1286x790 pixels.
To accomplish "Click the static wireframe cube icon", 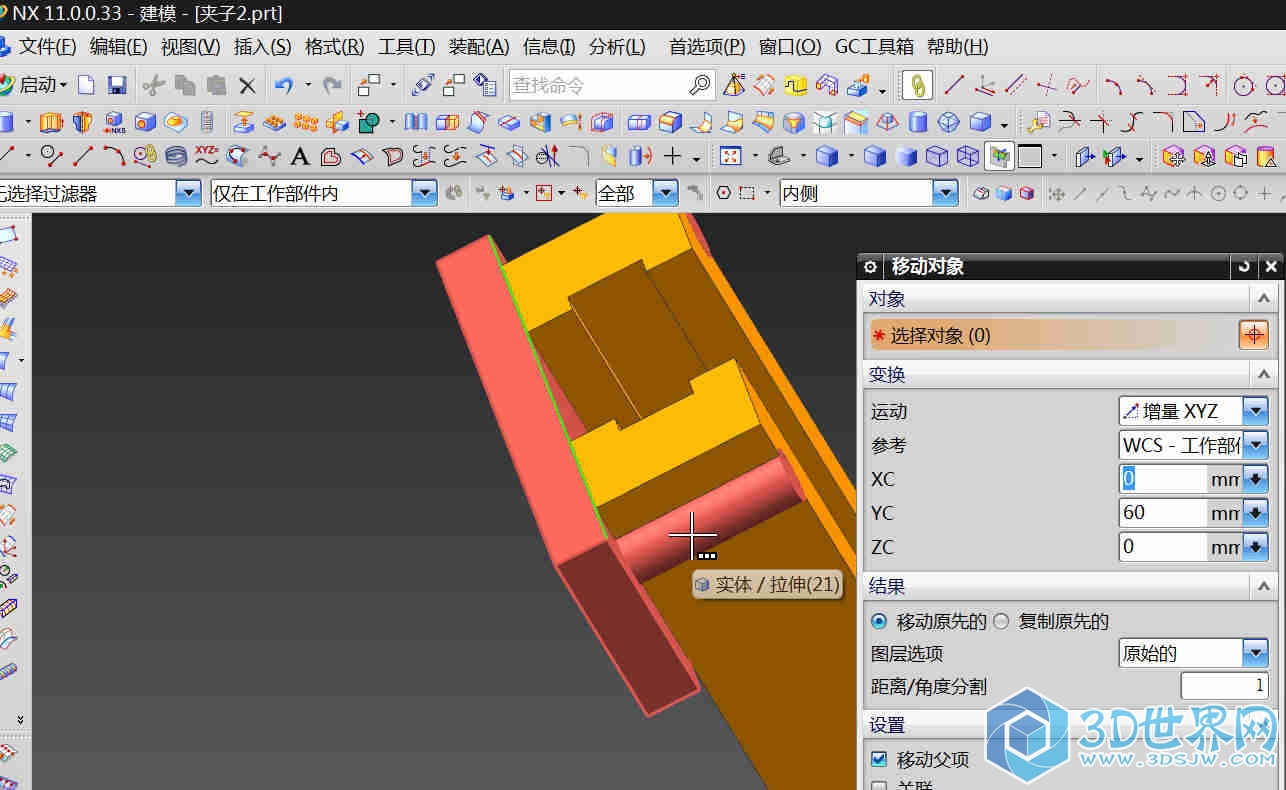I will coord(967,156).
